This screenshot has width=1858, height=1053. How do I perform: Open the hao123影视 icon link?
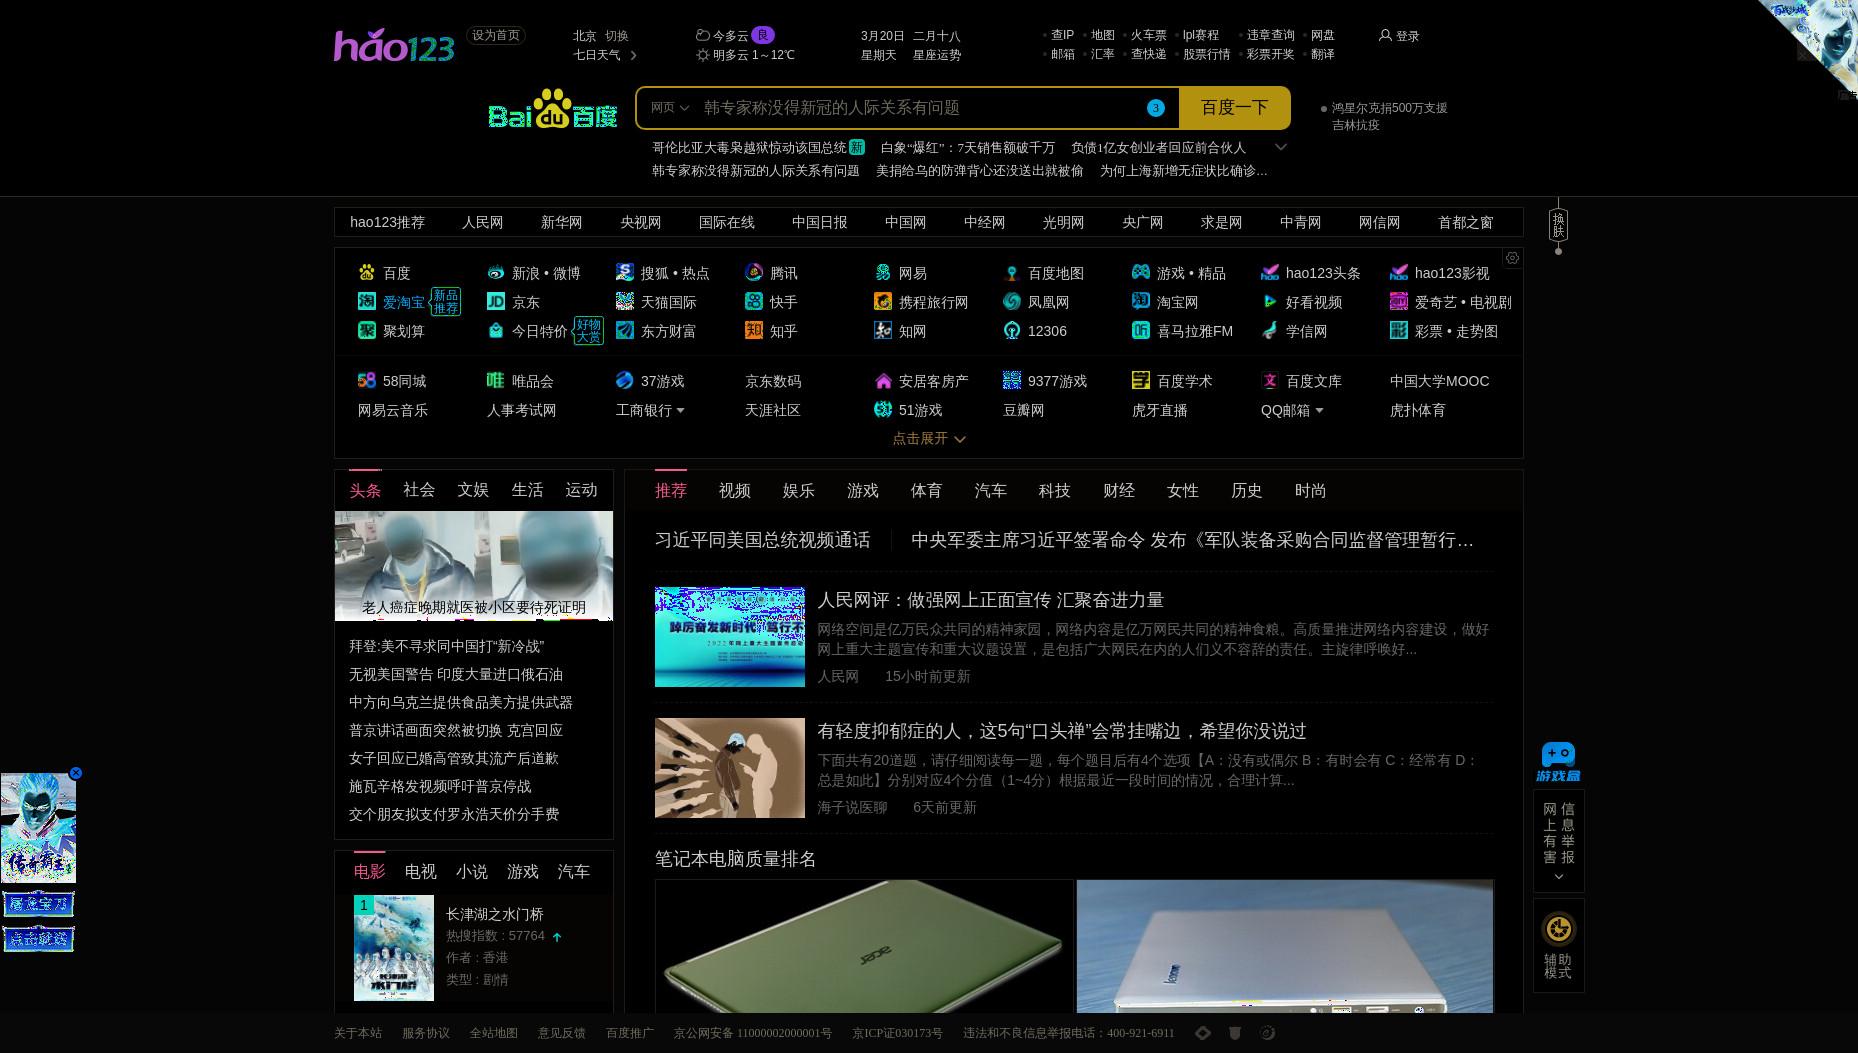(1399, 272)
